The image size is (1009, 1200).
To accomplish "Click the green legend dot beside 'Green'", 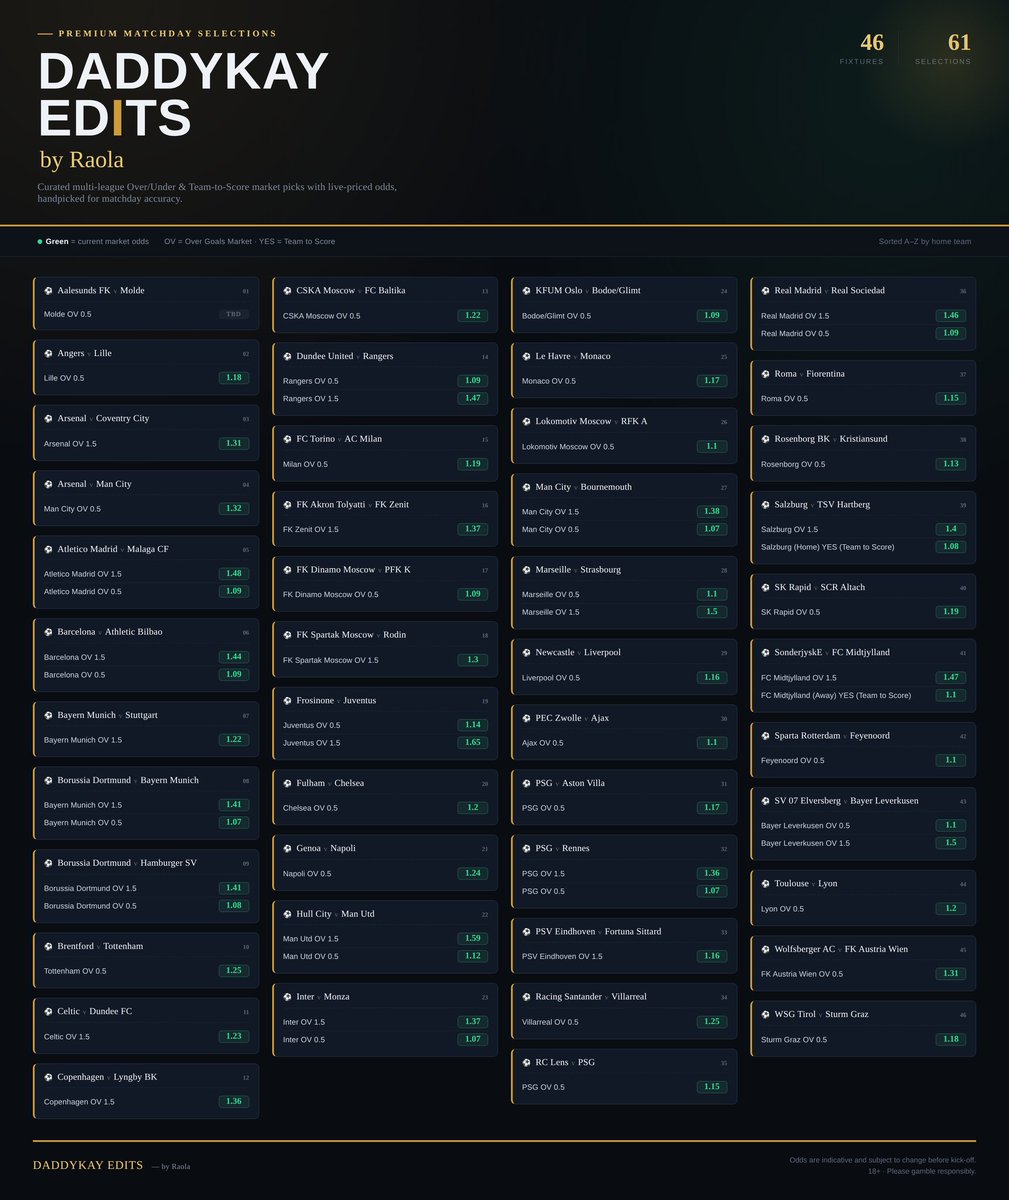I will coord(40,242).
